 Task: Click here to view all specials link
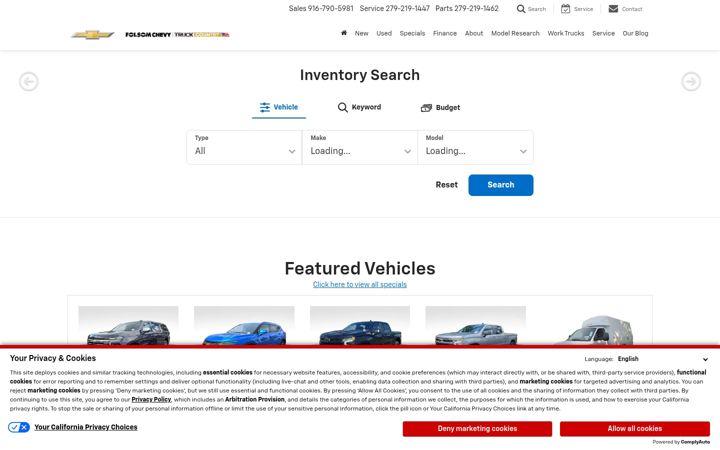click(360, 285)
